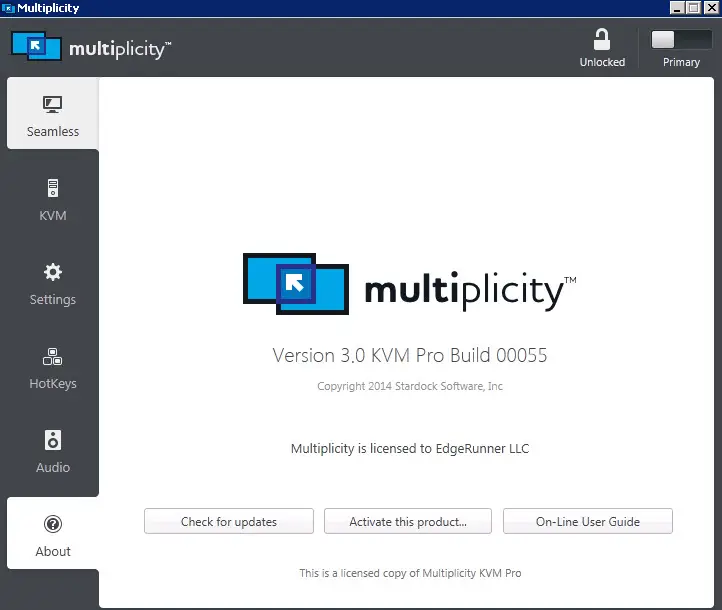Open the On-Line User Guide
The height and width of the screenshot is (610, 722).
(x=588, y=521)
